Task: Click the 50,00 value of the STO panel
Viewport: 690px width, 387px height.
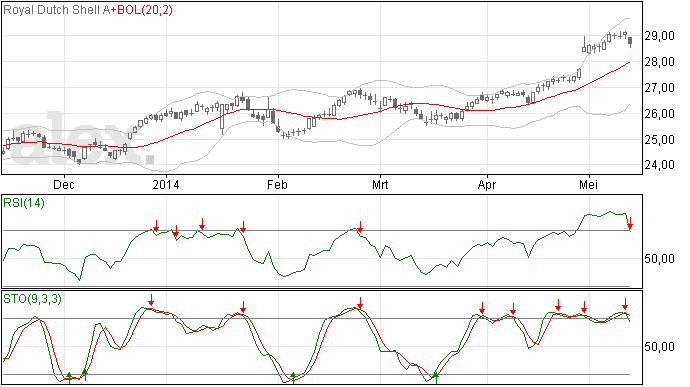Action: 660,347
